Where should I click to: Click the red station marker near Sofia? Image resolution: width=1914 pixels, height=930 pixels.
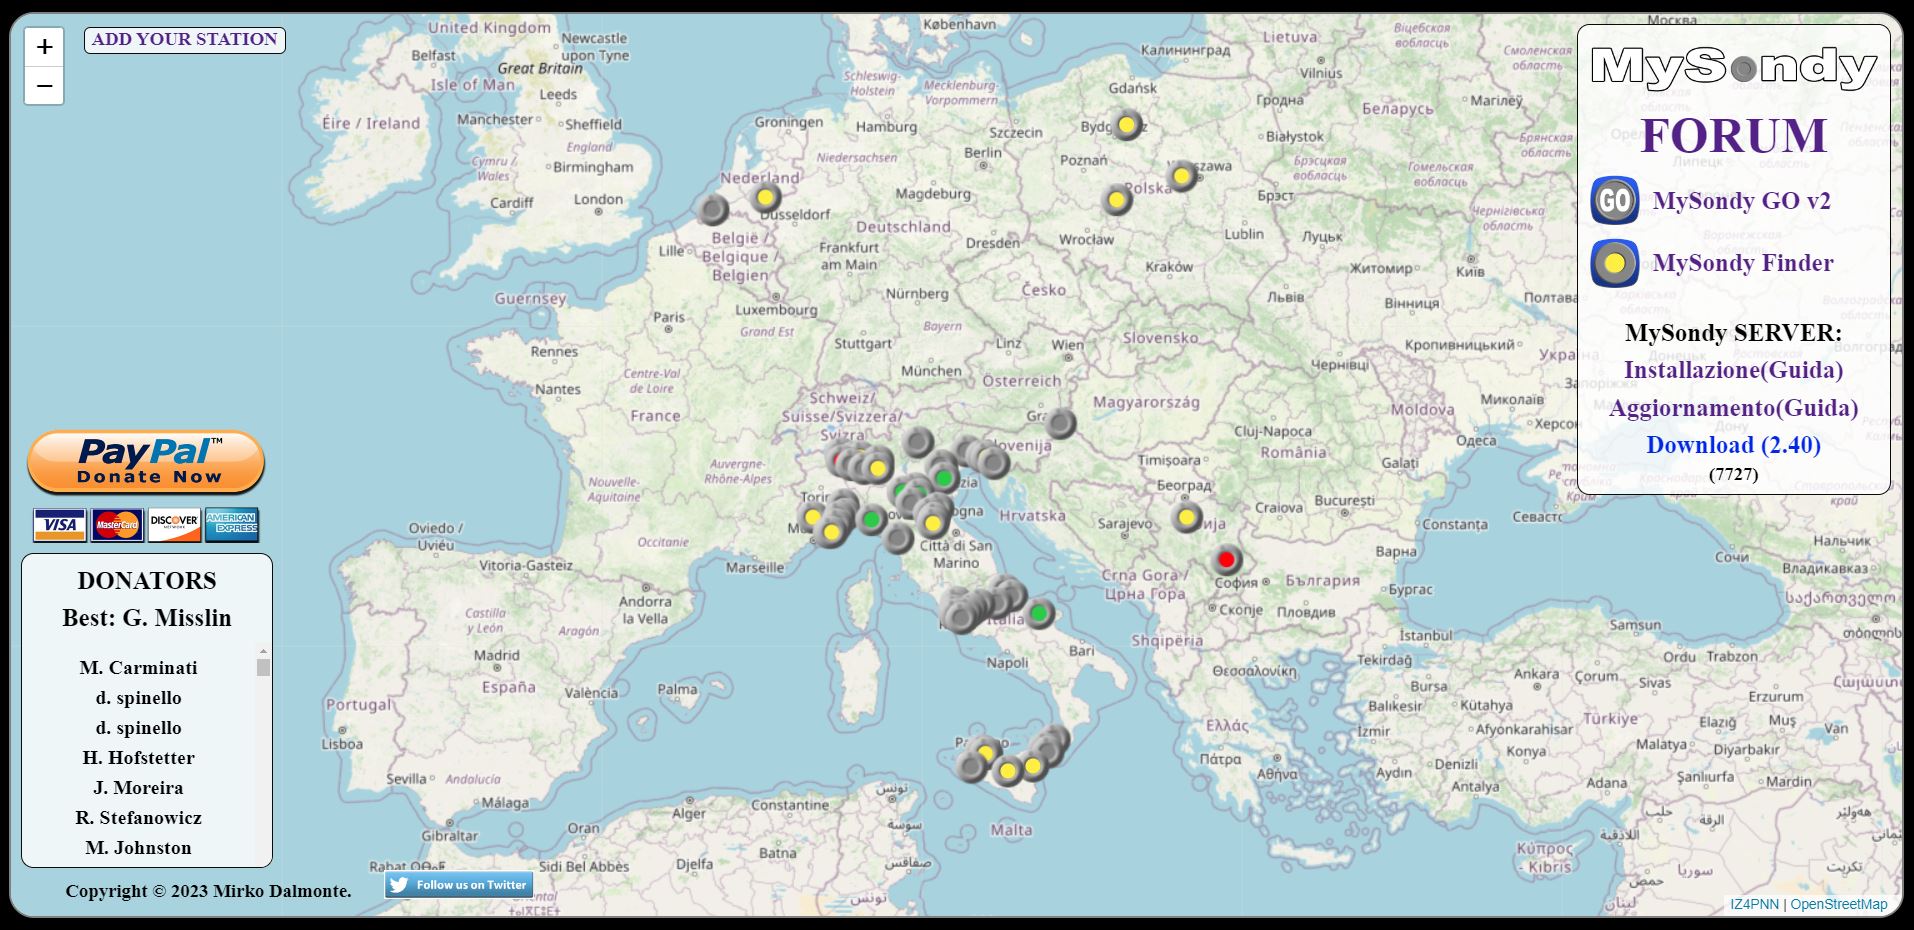click(x=1226, y=560)
